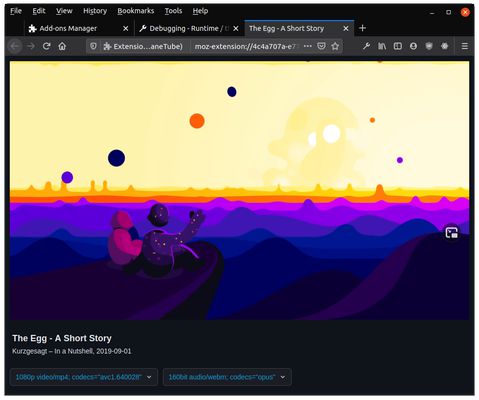Open the History menu
The width and height of the screenshot is (479, 400).
pos(95,11)
